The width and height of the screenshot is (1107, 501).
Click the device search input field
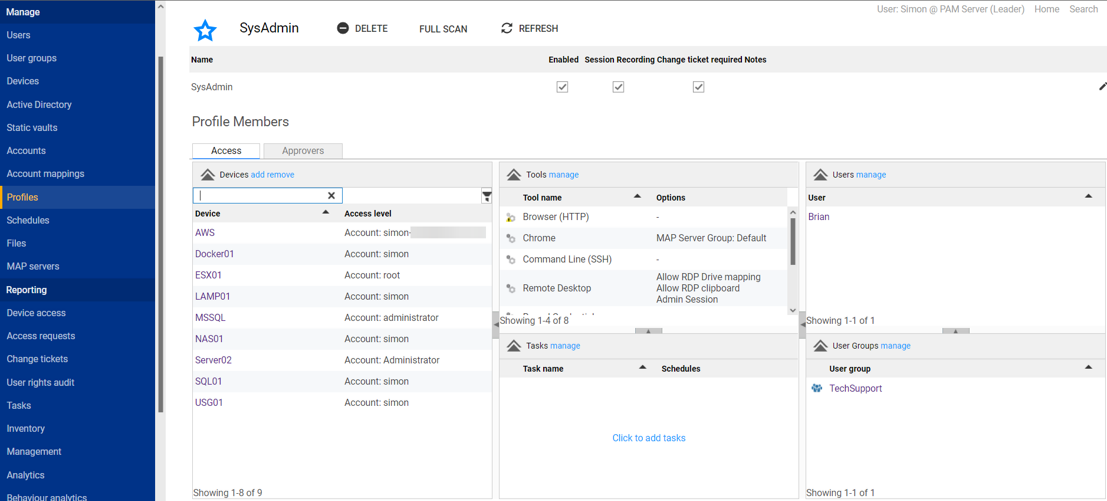pyautogui.click(x=260, y=196)
